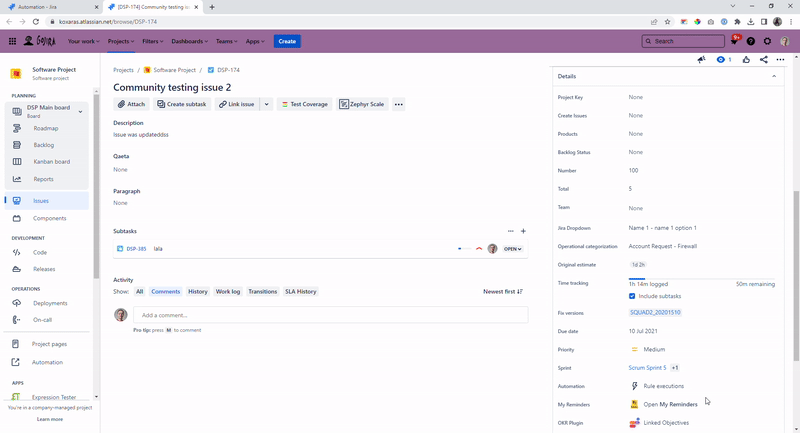Open the app switcher grid icon

(12, 41)
